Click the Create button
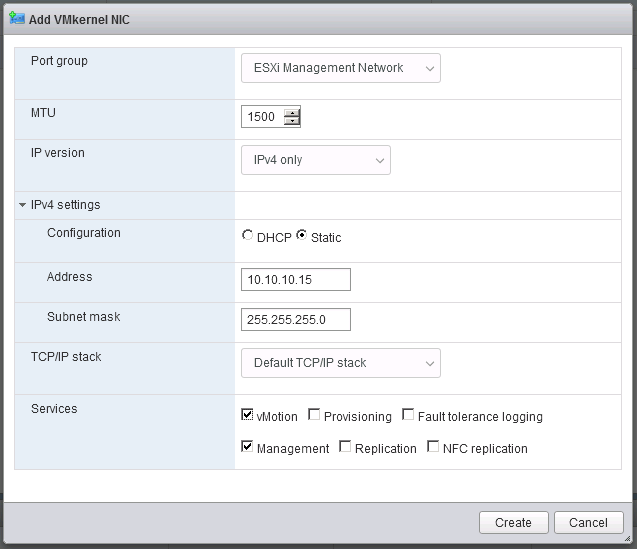637x549 pixels. point(514,523)
